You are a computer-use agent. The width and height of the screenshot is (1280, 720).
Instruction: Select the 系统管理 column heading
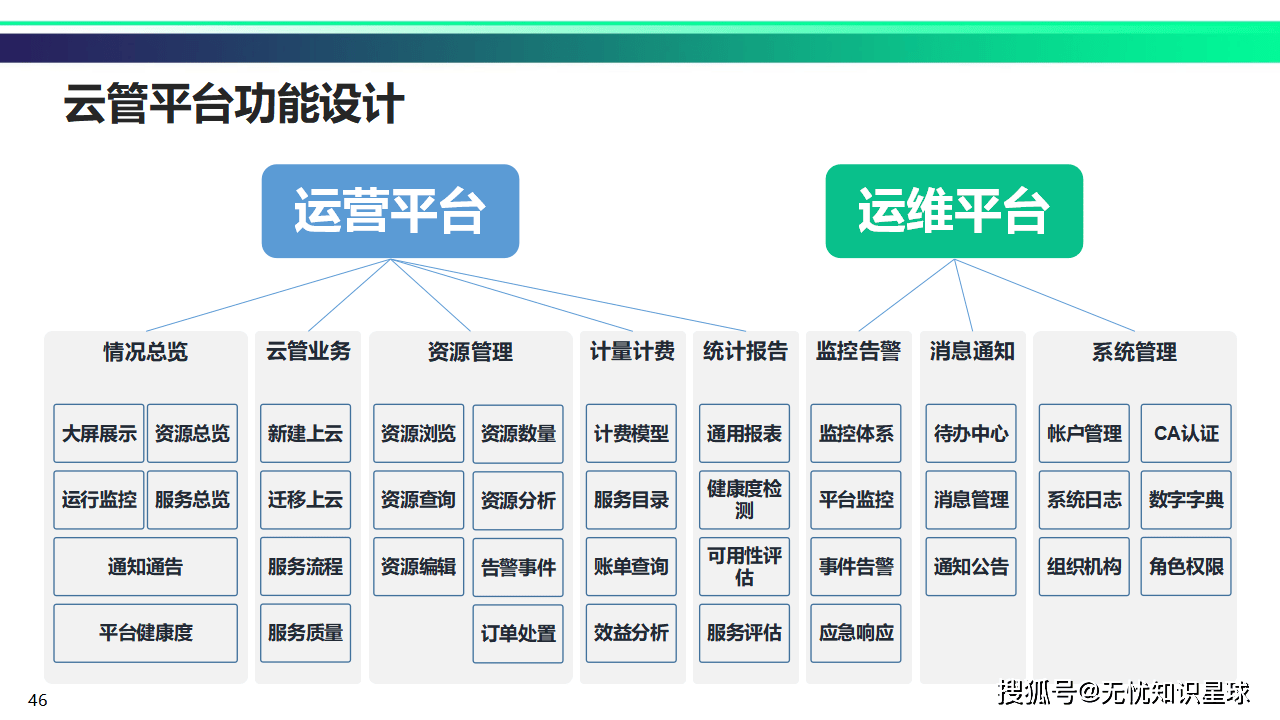pos(1134,352)
